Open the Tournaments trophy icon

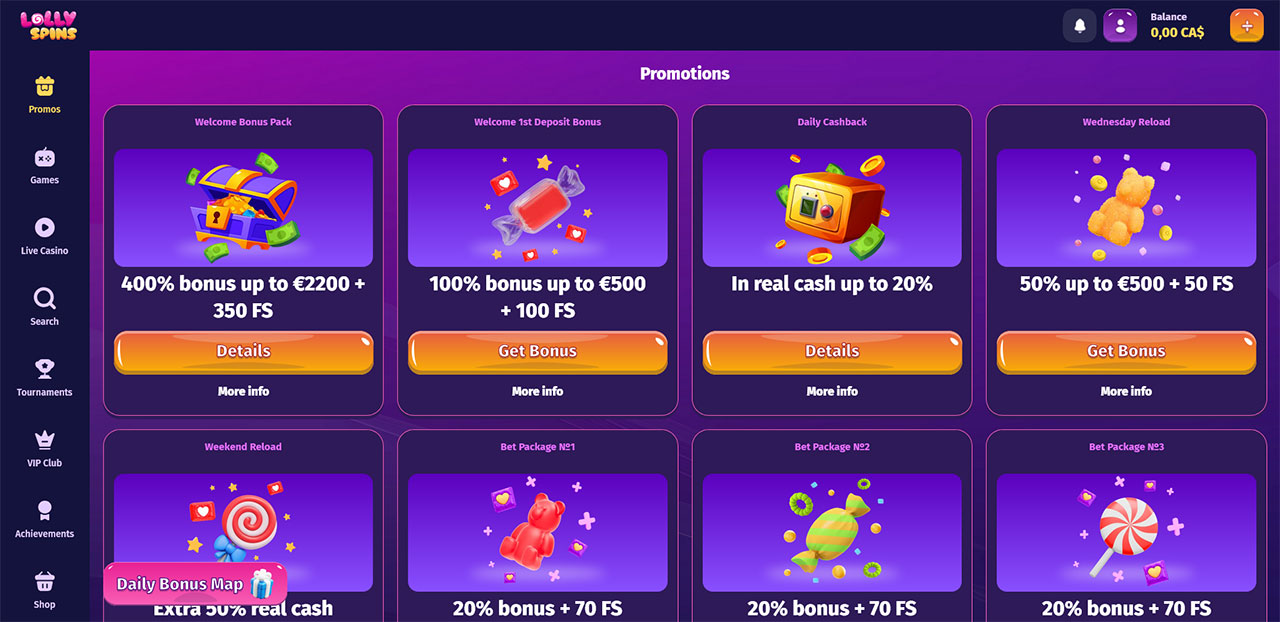coord(44,377)
